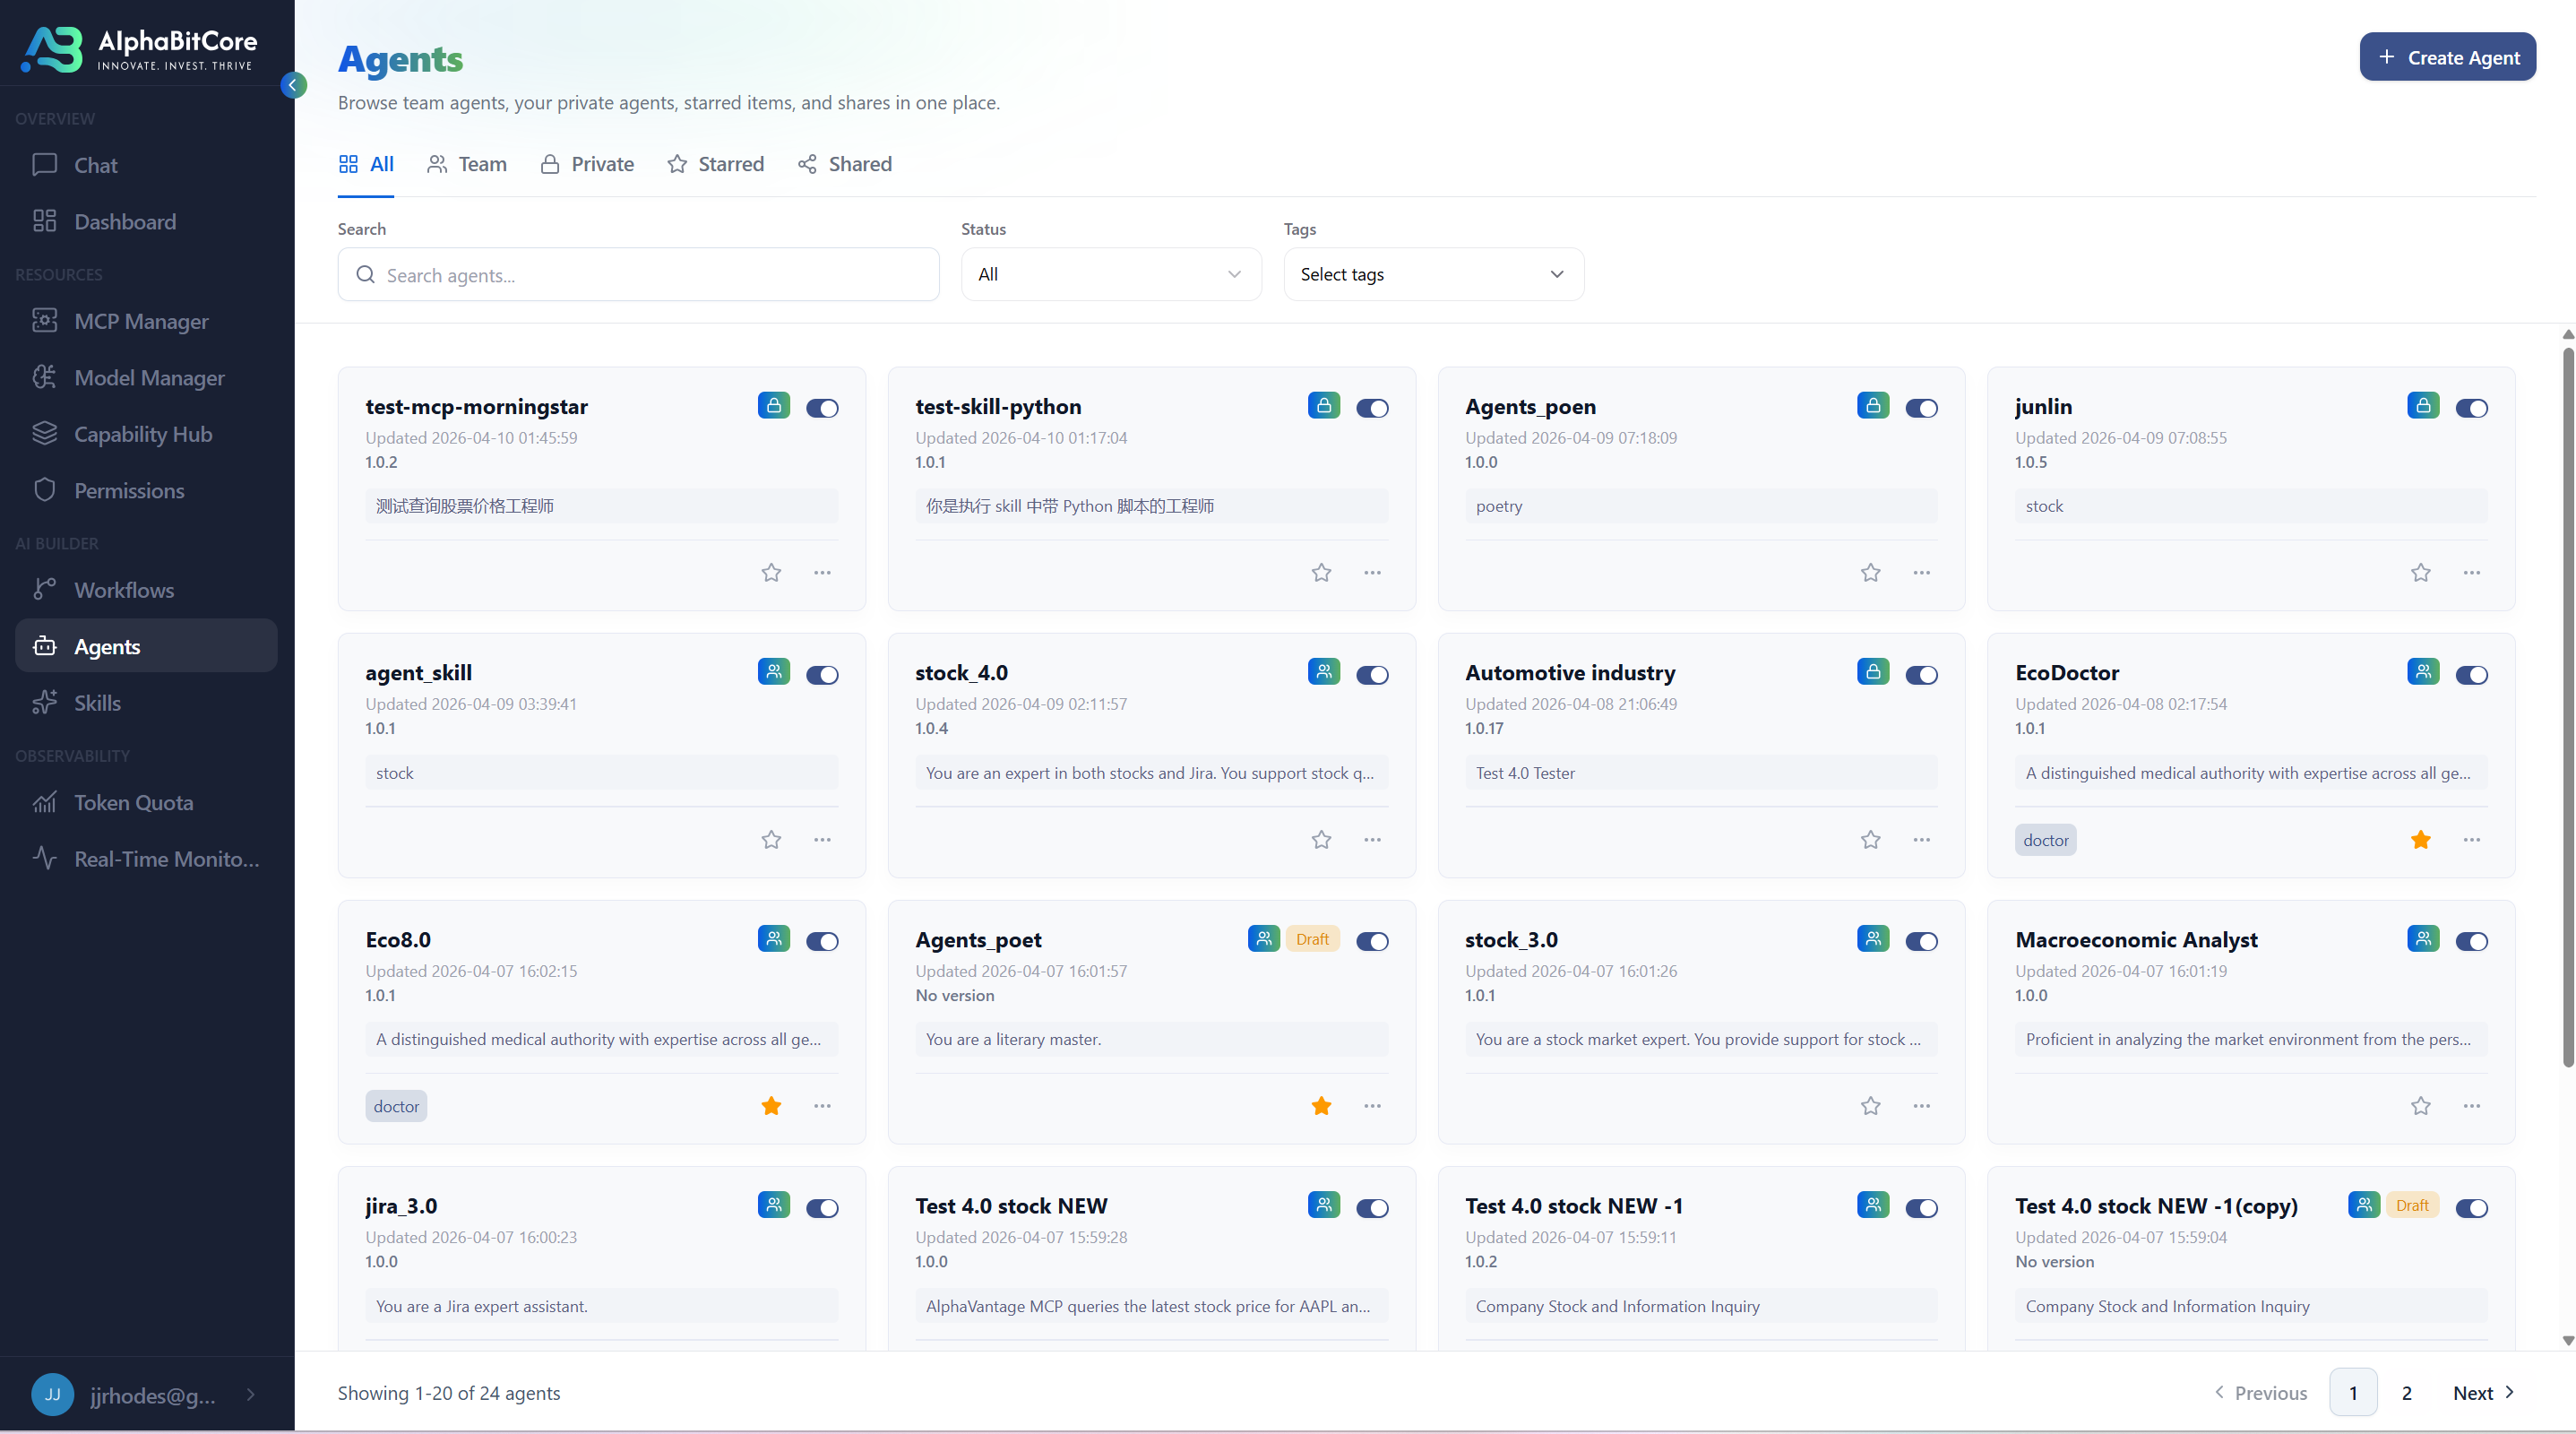The width and height of the screenshot is (2576, 1434).
Task: Click the private lock icon on junlin
Action: [x=2422, y=406]
